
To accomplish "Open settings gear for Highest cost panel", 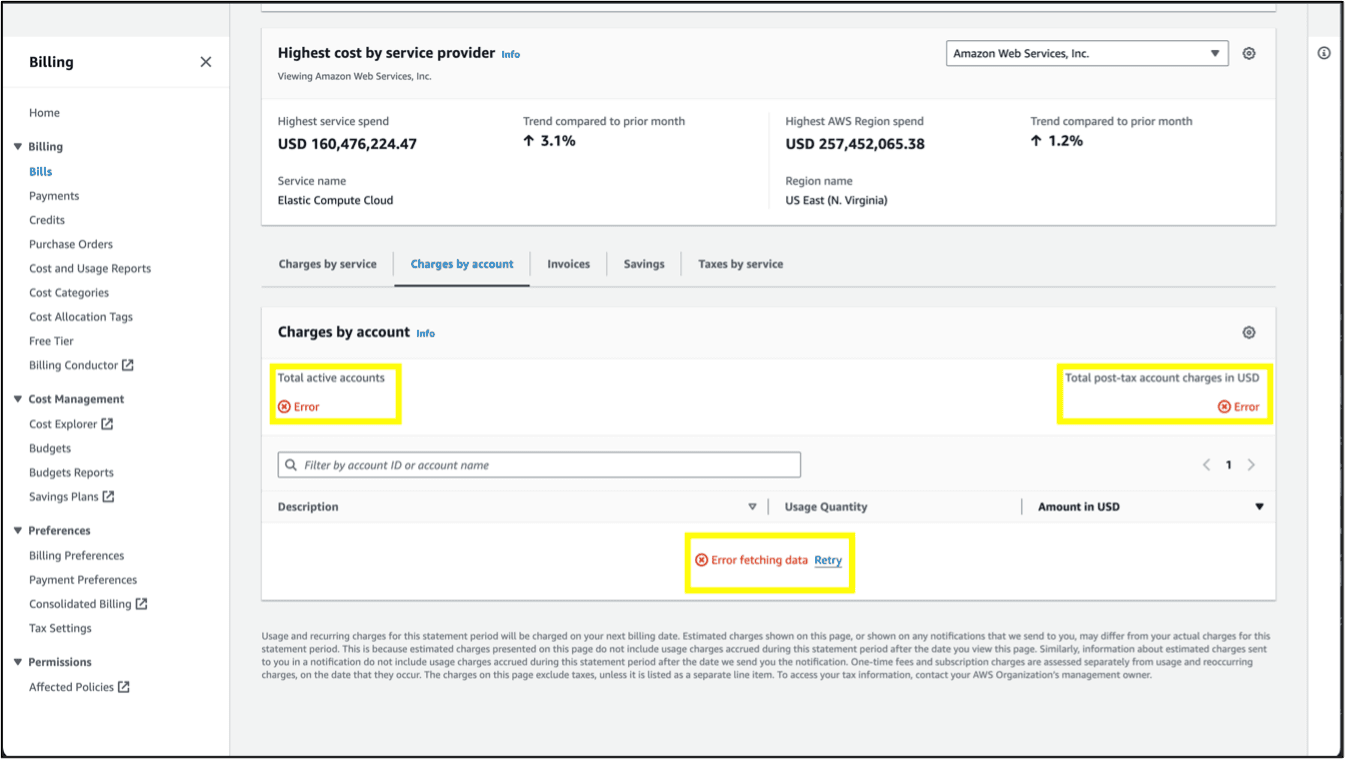I will pos(1249,54).
